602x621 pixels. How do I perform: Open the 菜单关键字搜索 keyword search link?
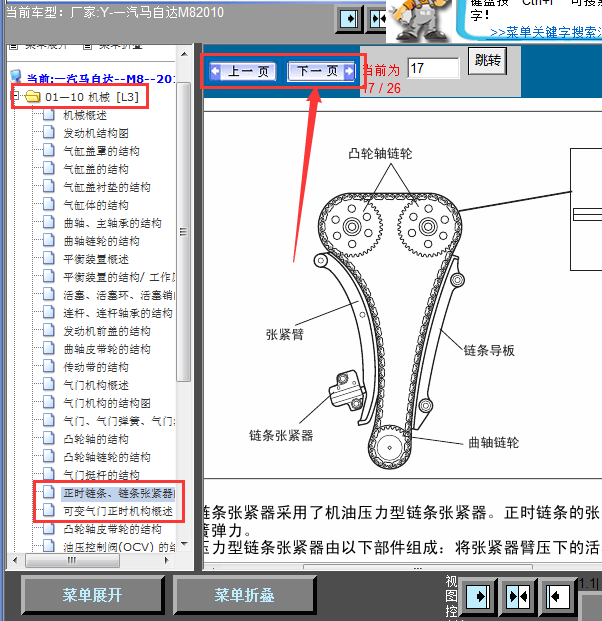(546, 32)
